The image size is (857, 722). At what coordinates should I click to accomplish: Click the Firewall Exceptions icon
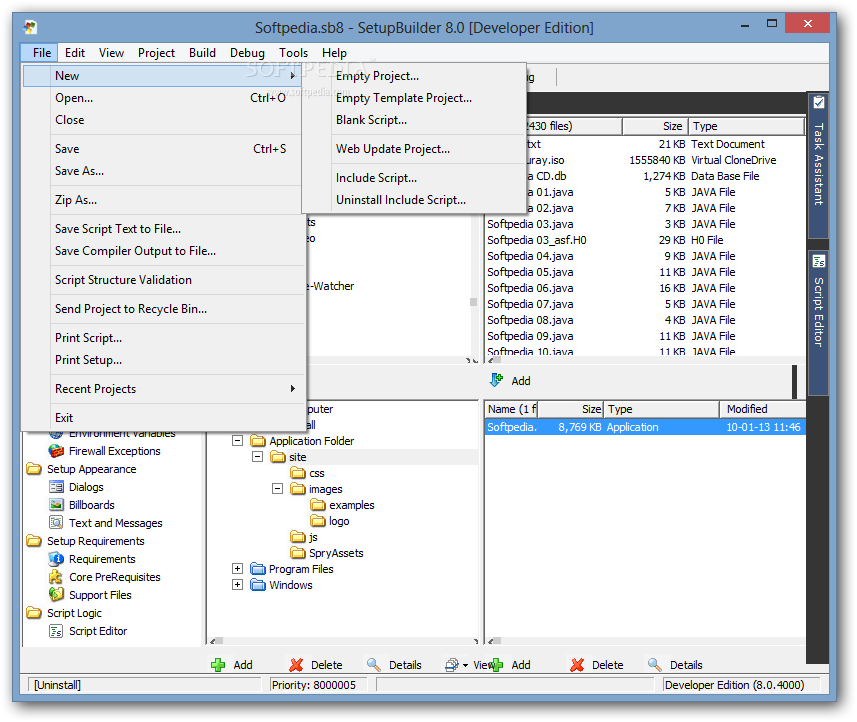click(x=56, y=451)
